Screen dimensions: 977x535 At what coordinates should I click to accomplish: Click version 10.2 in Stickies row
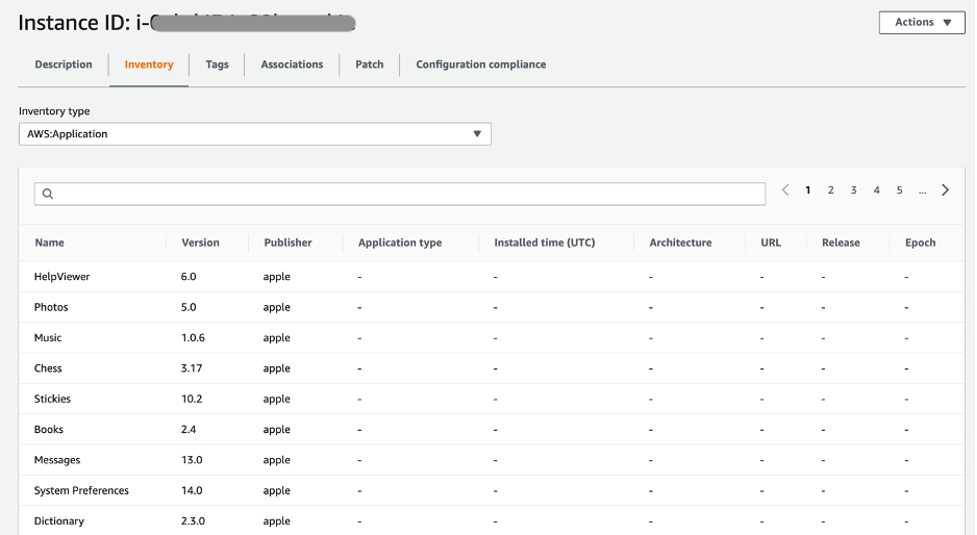tap(192, 399)
